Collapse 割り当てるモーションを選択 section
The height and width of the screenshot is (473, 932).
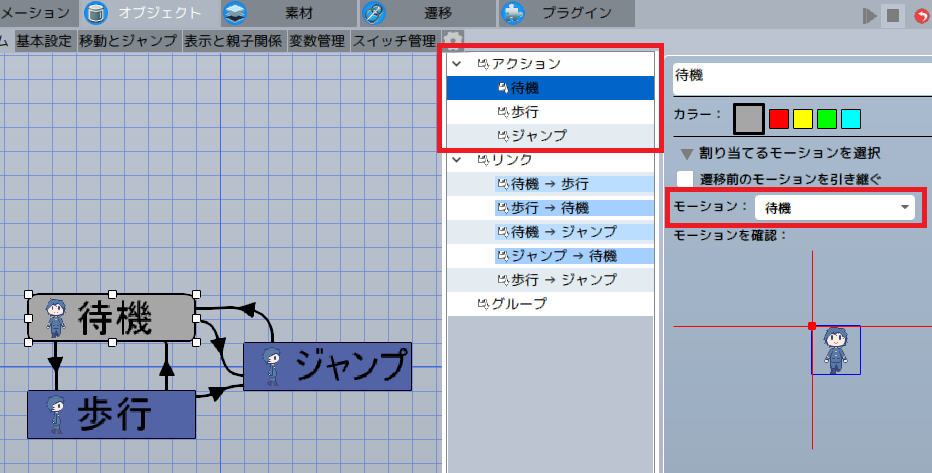(687, 154)
